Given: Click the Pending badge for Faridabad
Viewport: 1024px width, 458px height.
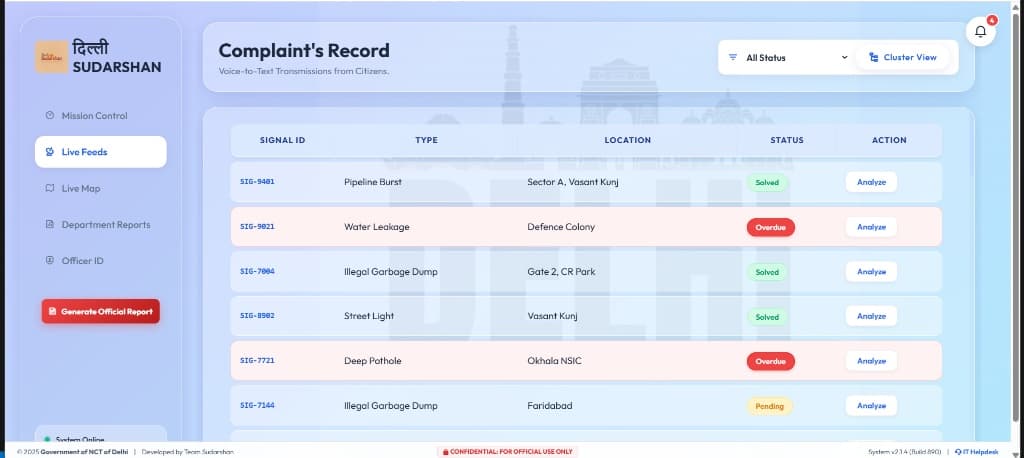Looking at the screenshot, I should click(x=769, y=406).
